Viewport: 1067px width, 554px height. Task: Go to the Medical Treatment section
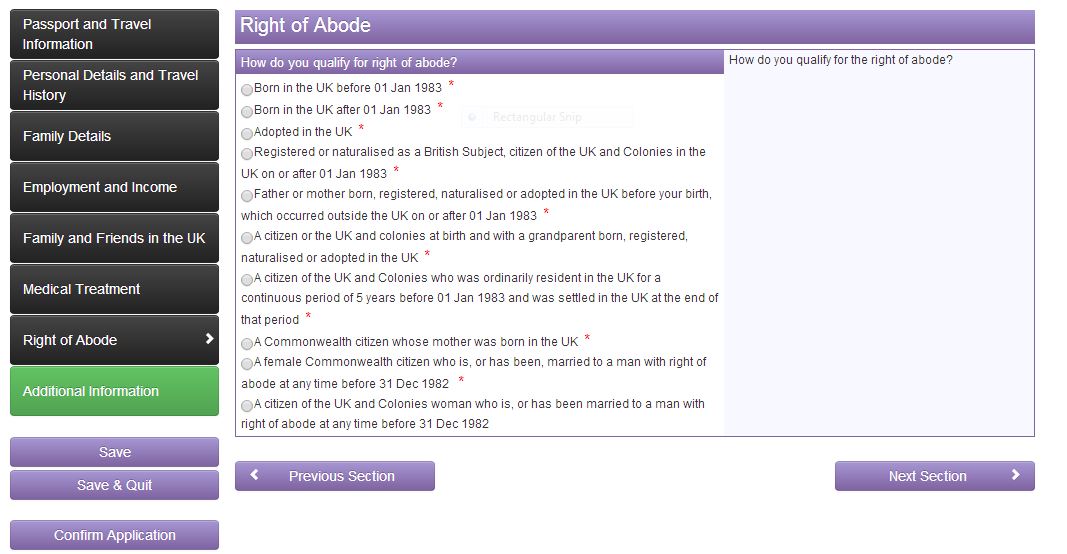pyautogui.click(x=114, y=289)
